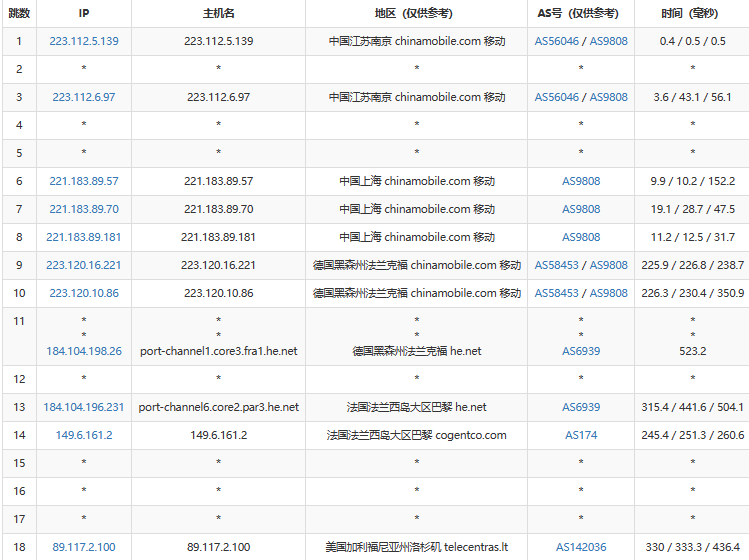Screen dimensions: 749x560
Task: Open IP link 223.112.5.139
Action: tap(84, 41)
